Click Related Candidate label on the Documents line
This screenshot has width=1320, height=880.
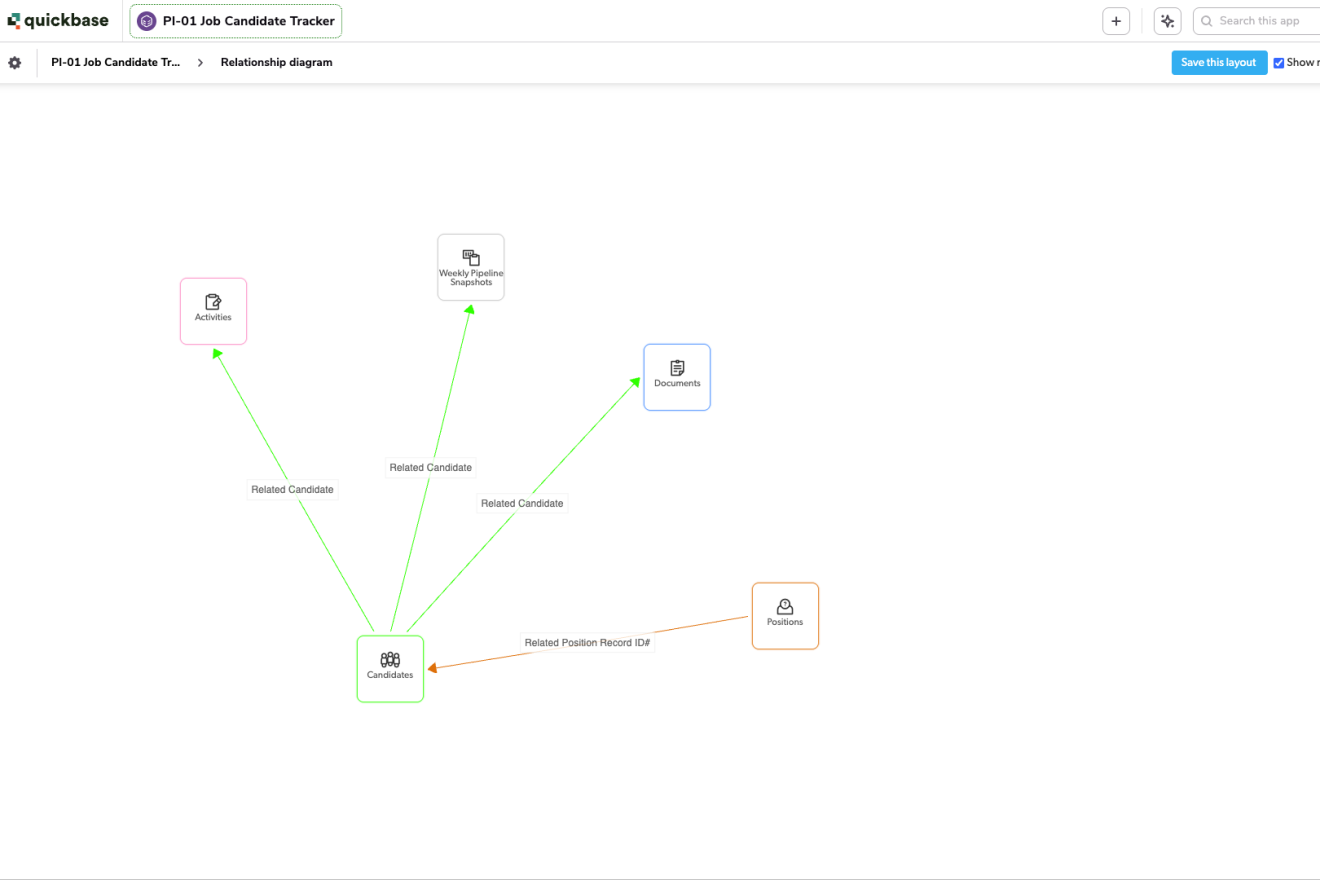coord(522,504)
